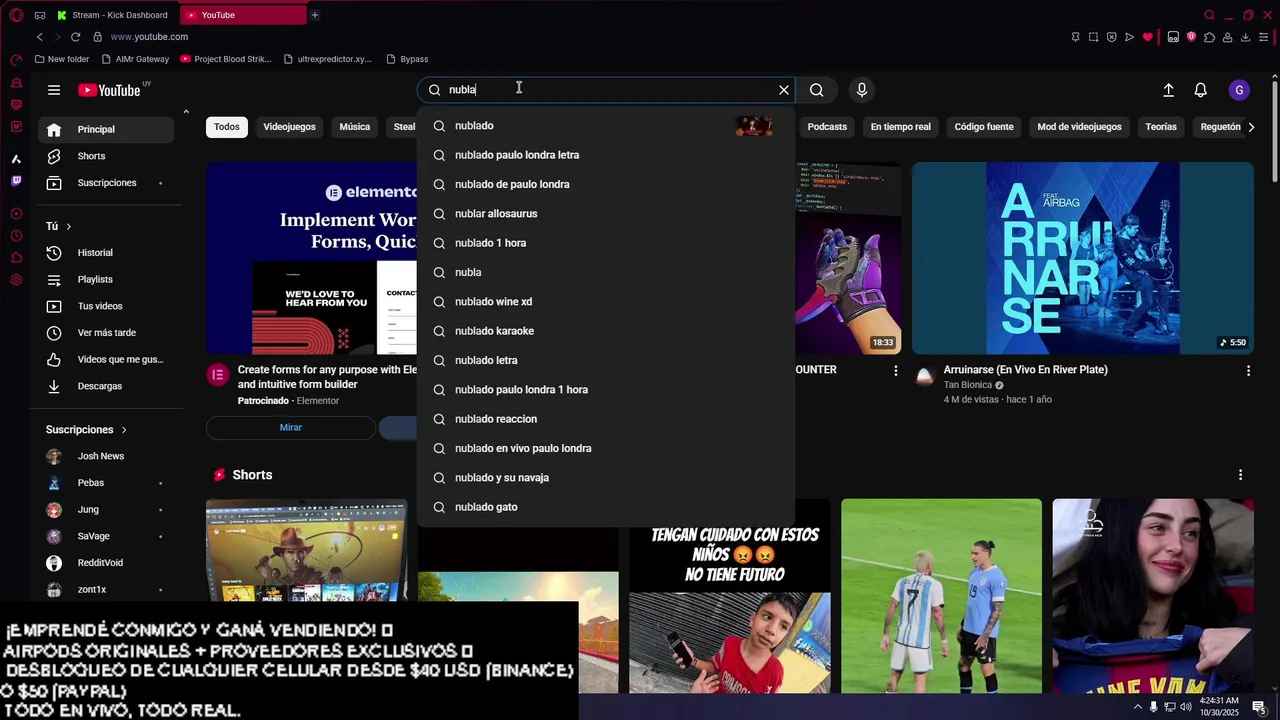Open options menu for the Arruinarse video
1280x720 pixels.
(x=1248, y=371)
